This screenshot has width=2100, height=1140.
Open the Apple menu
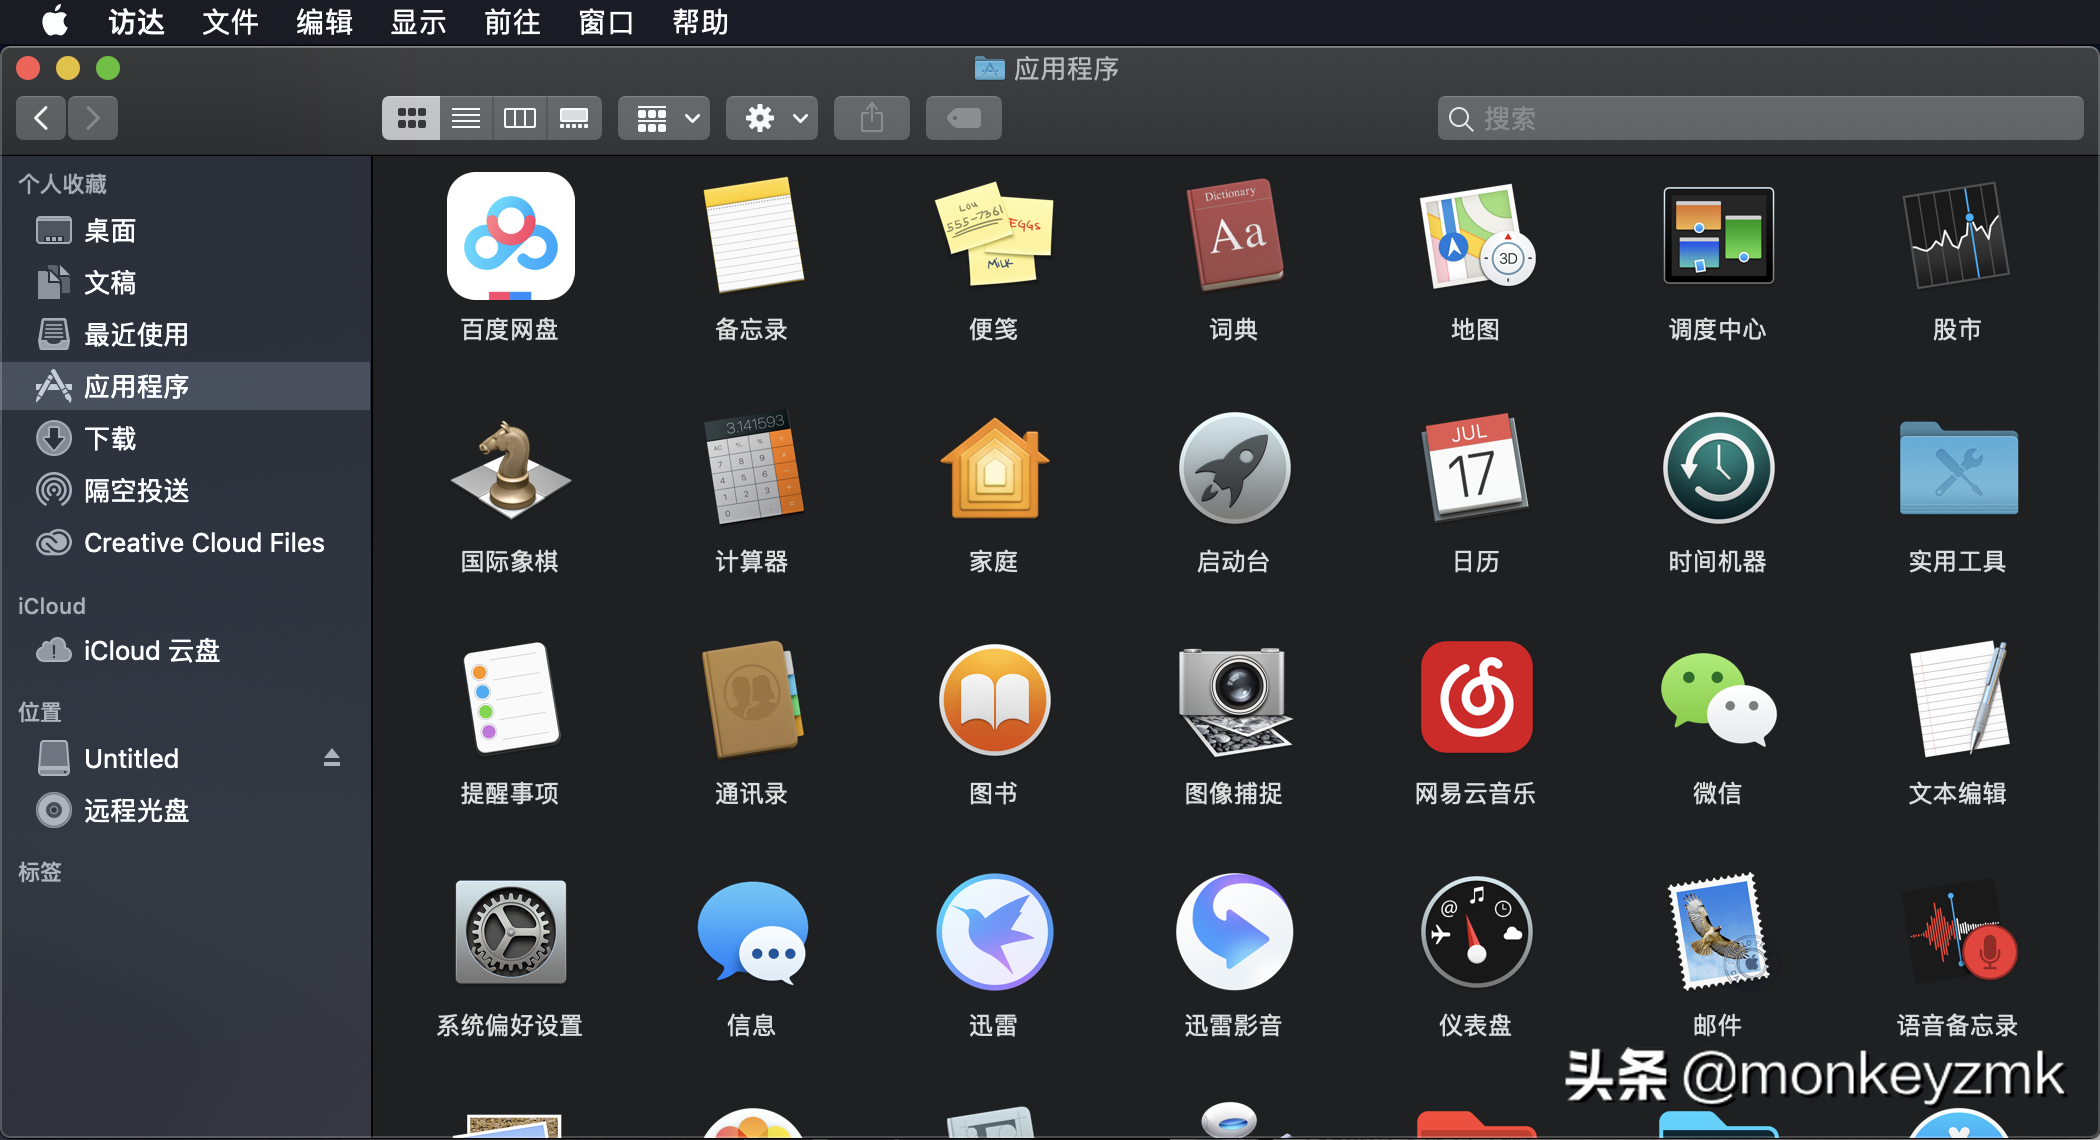[56, 22]
